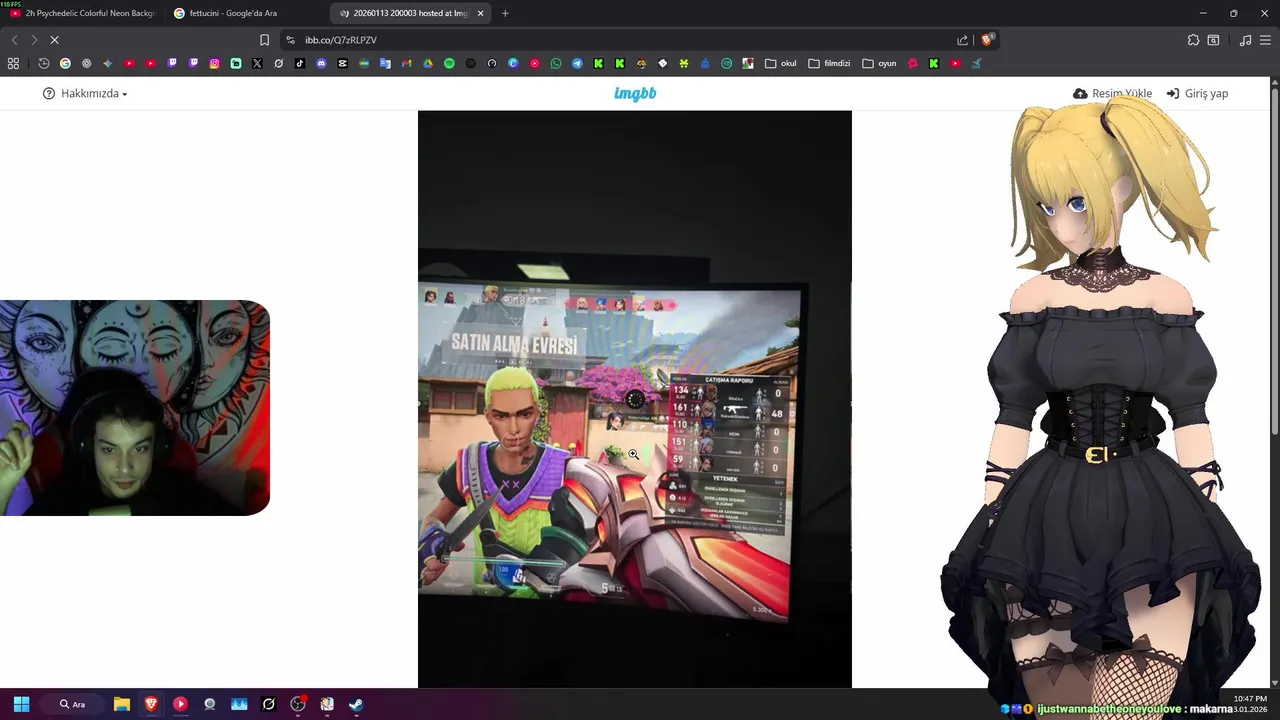This screenshot has width=1280, height=720.
Task: Open the Google bookmark
Action: (x=65, y=63)
